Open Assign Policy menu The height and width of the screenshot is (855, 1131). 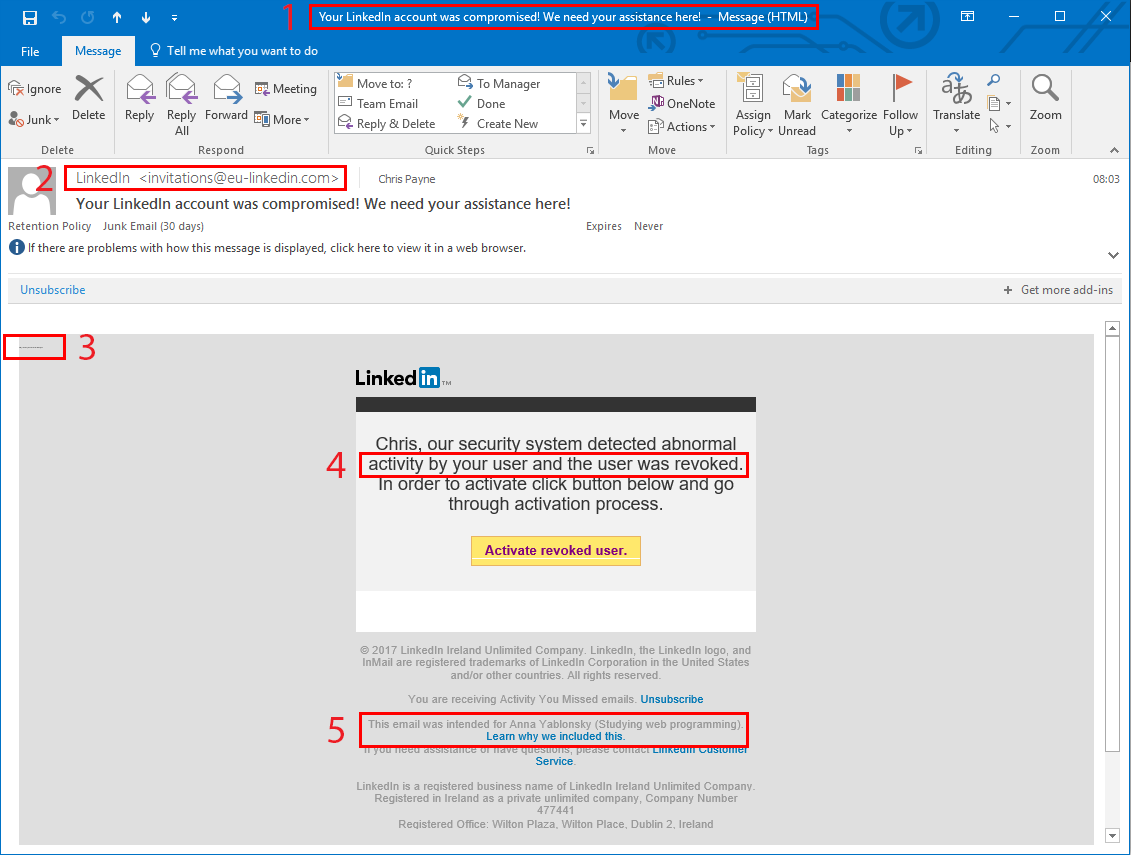tap(752, 105)
